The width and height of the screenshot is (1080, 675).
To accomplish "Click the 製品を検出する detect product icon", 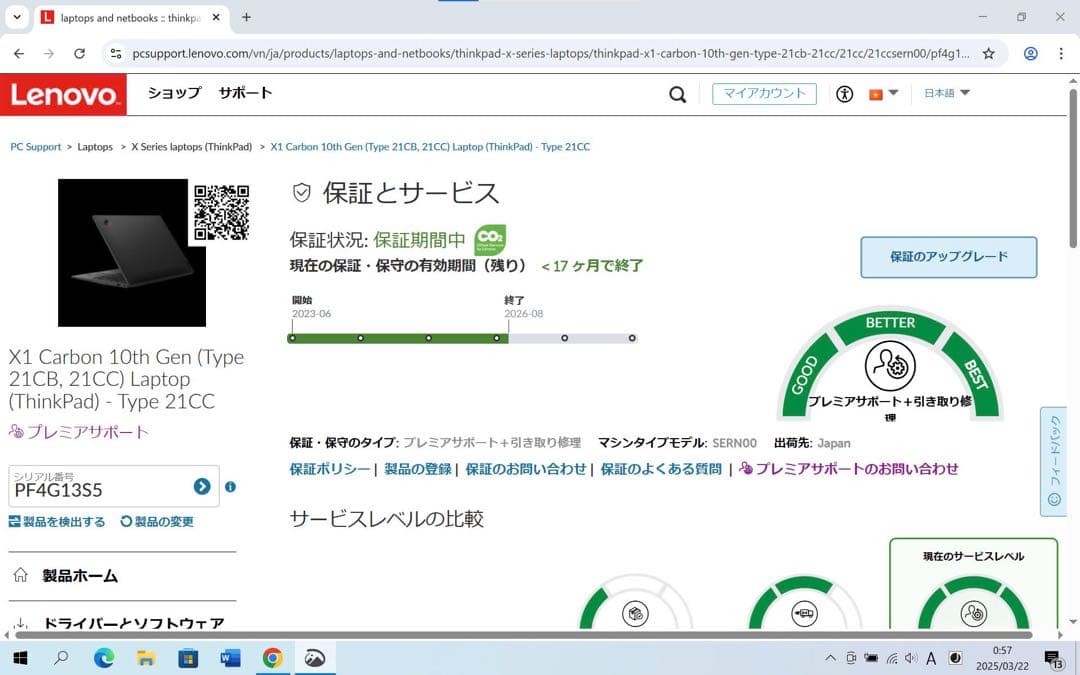I will (x=13, y=521).
